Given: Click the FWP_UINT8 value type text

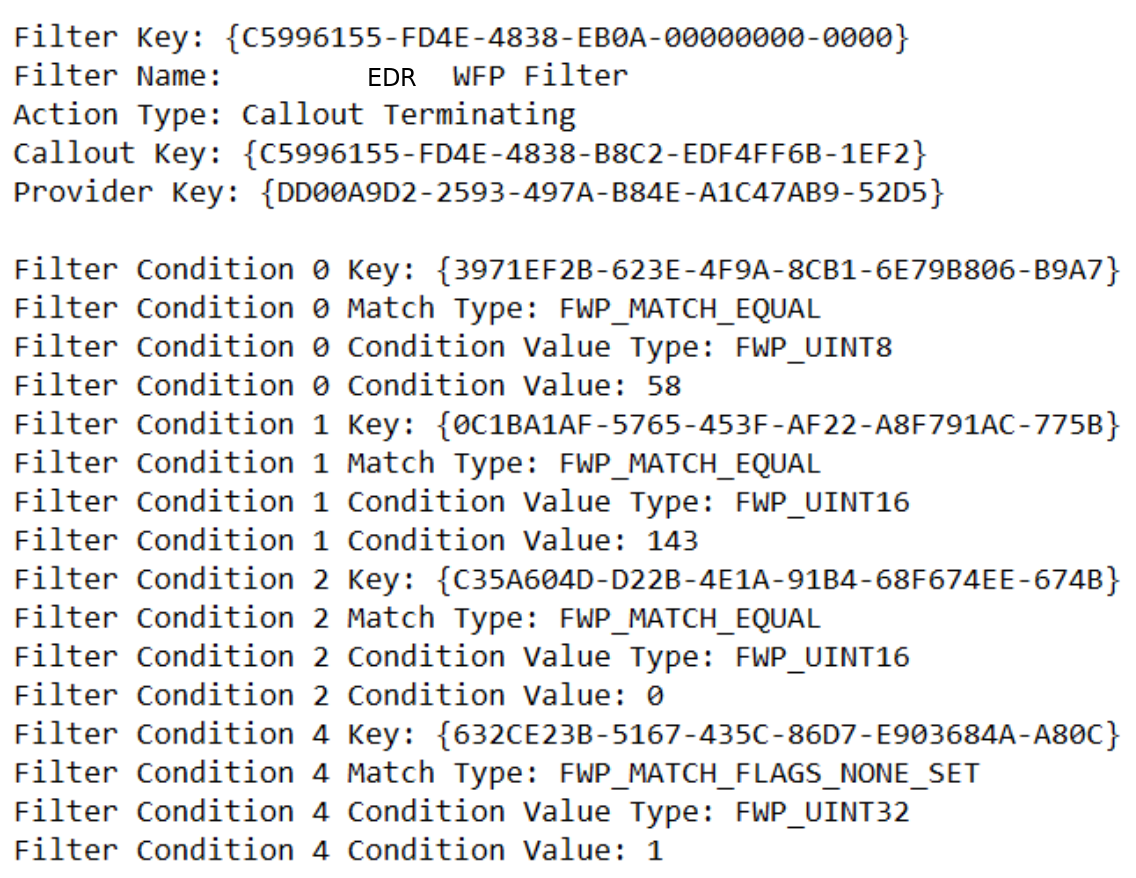Looking at the screenshot, I should [x=813, y=347].
